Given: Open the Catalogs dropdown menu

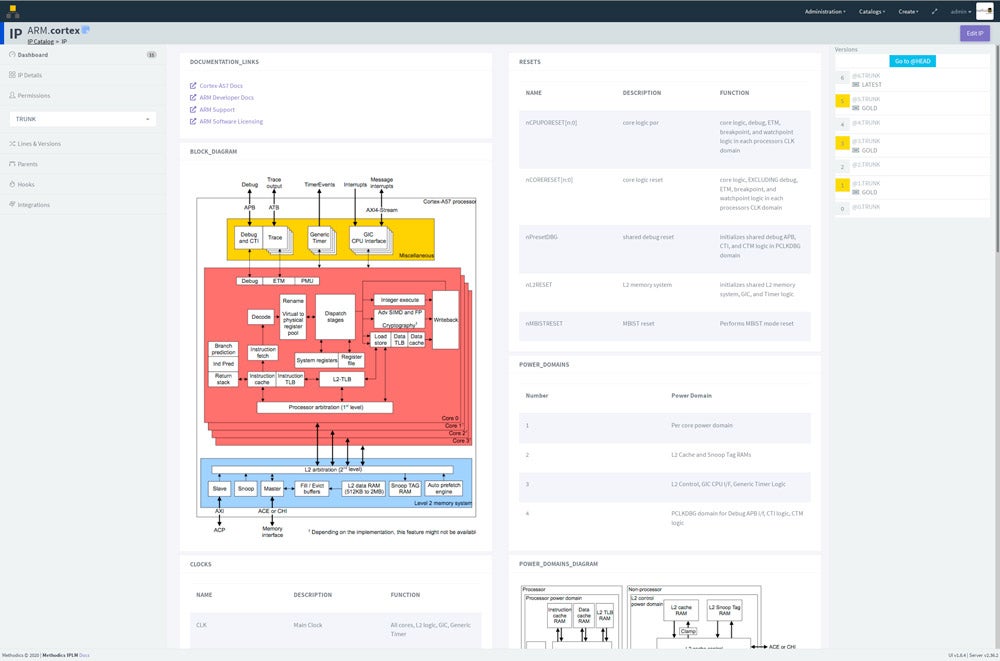Looking at the screenshot, I should (872, 11).
